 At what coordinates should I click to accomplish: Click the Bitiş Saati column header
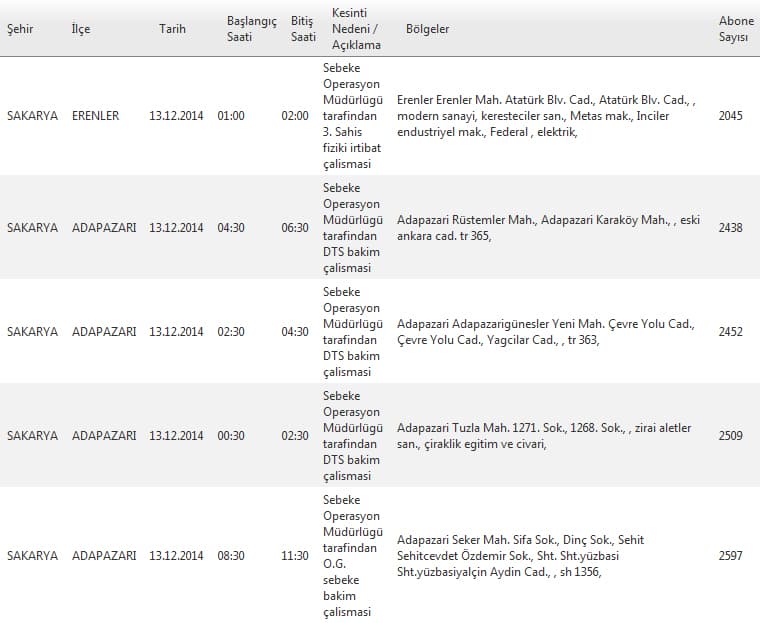click(x=303, y=29)
